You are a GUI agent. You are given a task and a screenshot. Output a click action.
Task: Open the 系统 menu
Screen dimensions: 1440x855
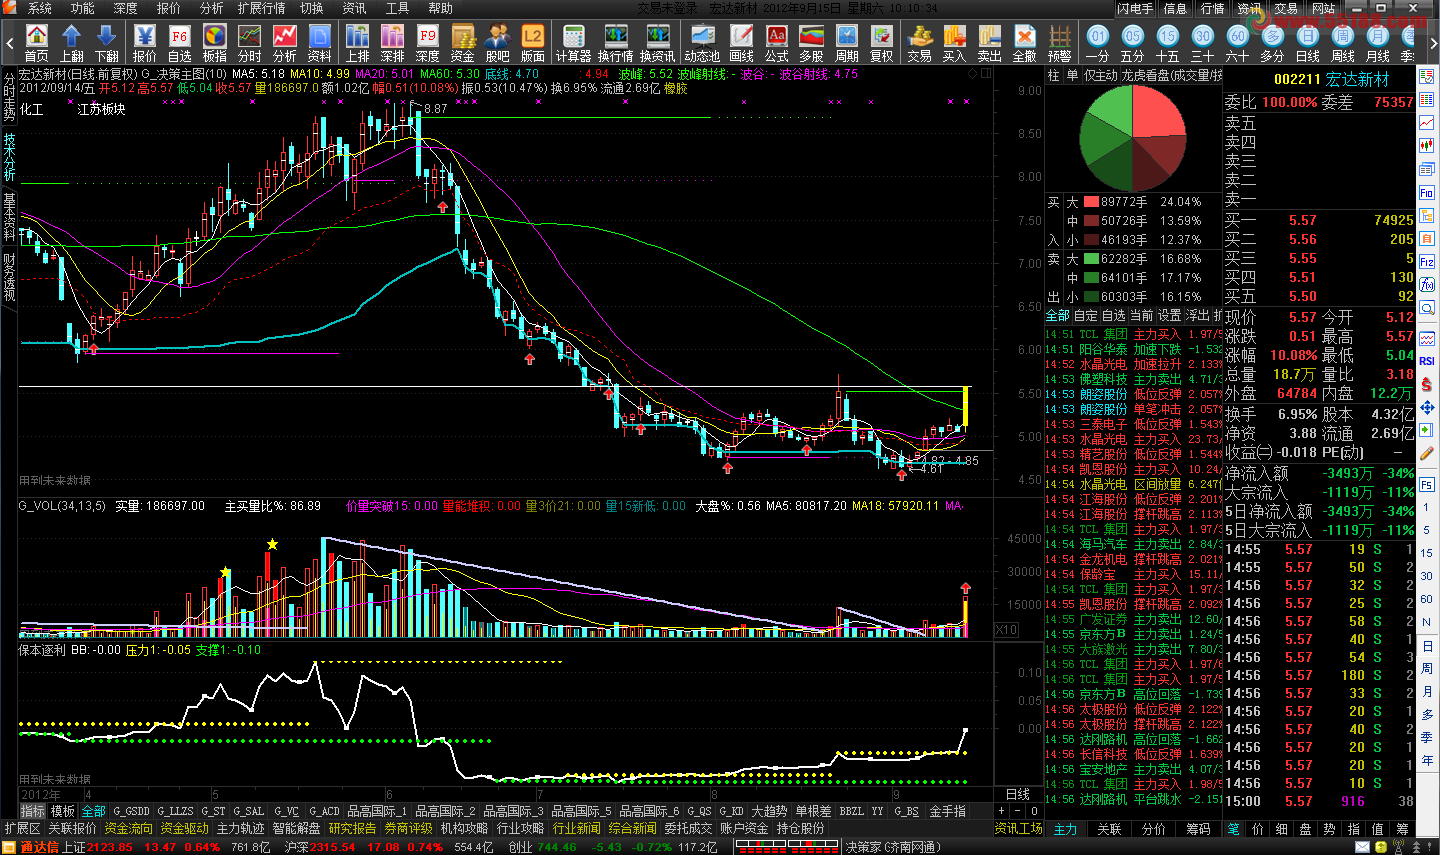click(x=39, y=8)
